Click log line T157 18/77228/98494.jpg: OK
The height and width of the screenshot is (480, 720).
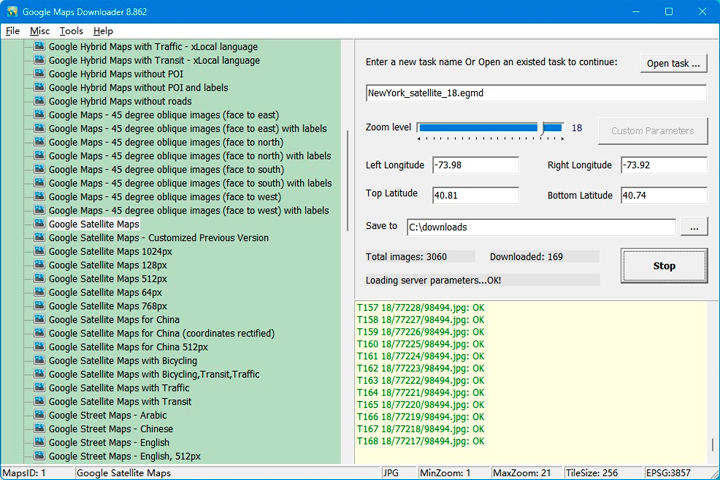pyautogui.click(x=421, y=307)
